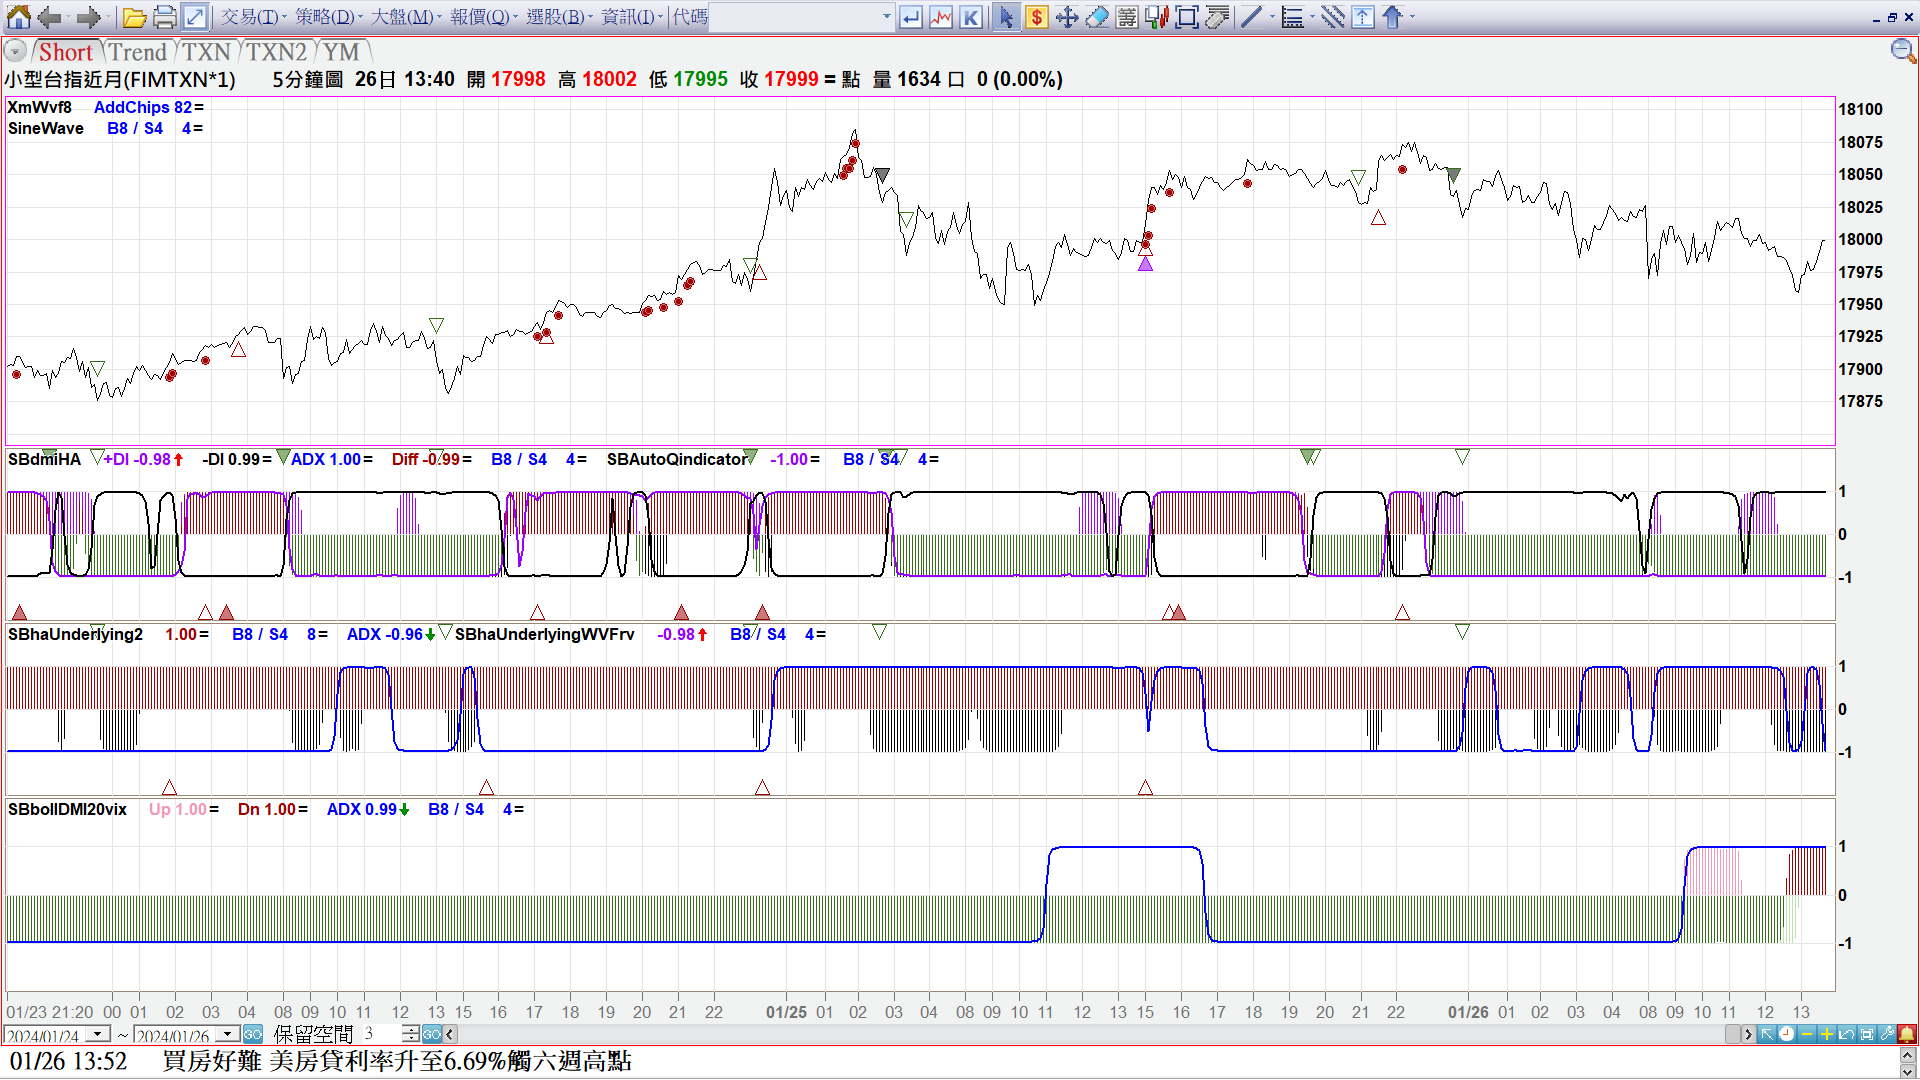Click the print icon
This screenshot has height=1080, width=1920.
click(165, 17)
